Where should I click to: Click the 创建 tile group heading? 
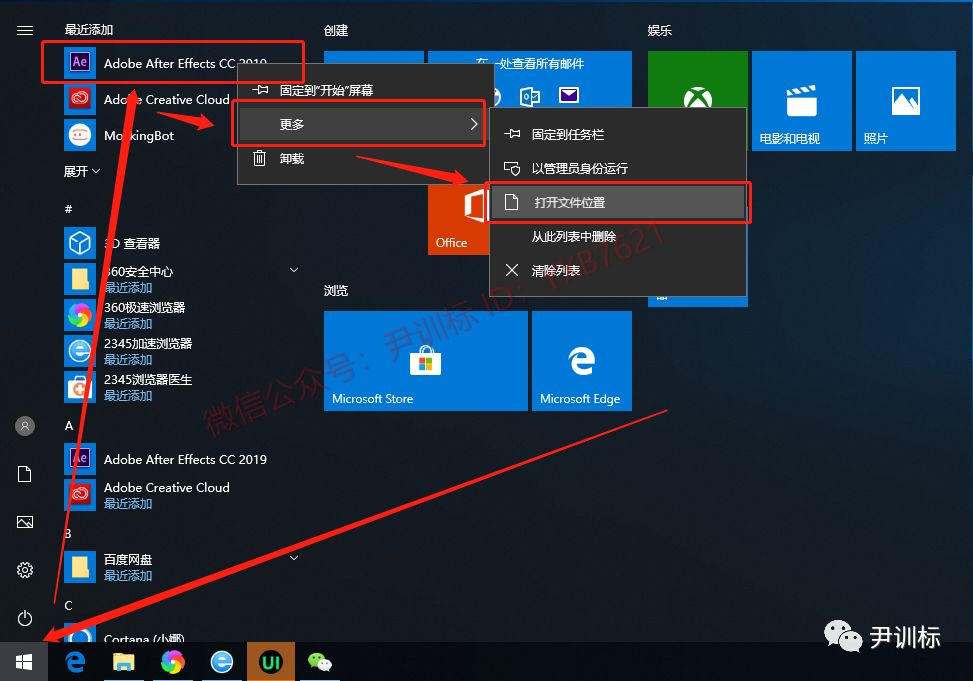pyautogui.click(x=336, y=30)
